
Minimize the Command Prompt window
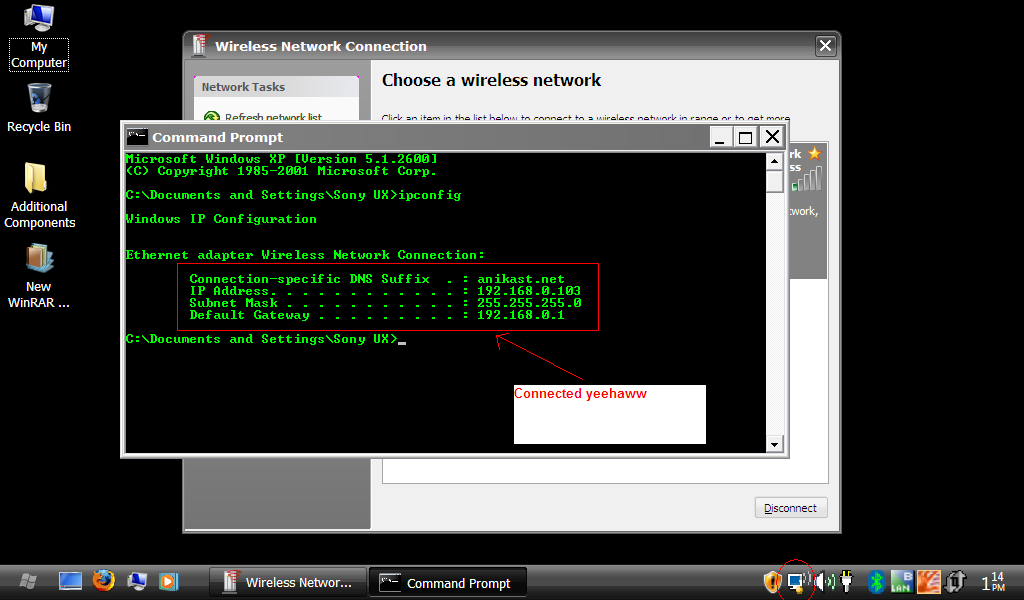[720, 137]
